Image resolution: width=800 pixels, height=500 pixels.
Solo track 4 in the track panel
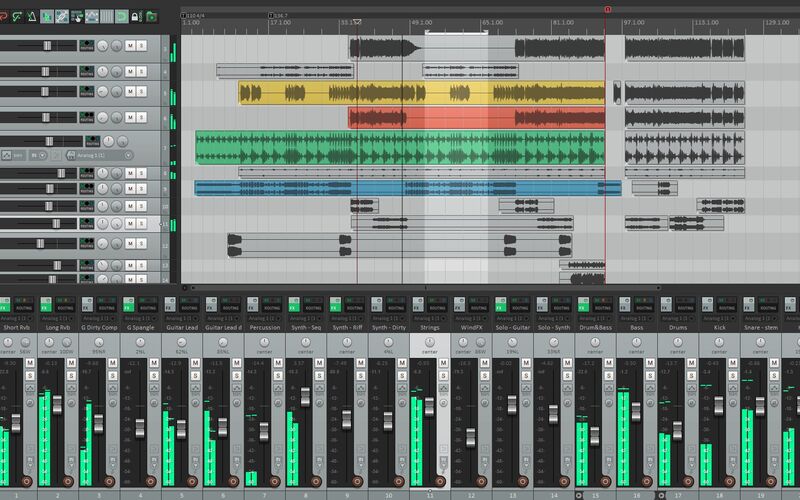coord(142,71)
